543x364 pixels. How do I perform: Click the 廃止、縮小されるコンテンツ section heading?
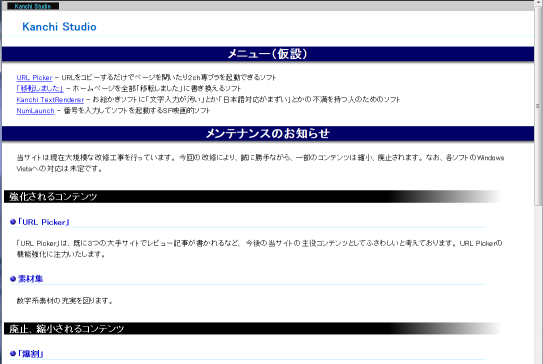click(x=252, y=328)
